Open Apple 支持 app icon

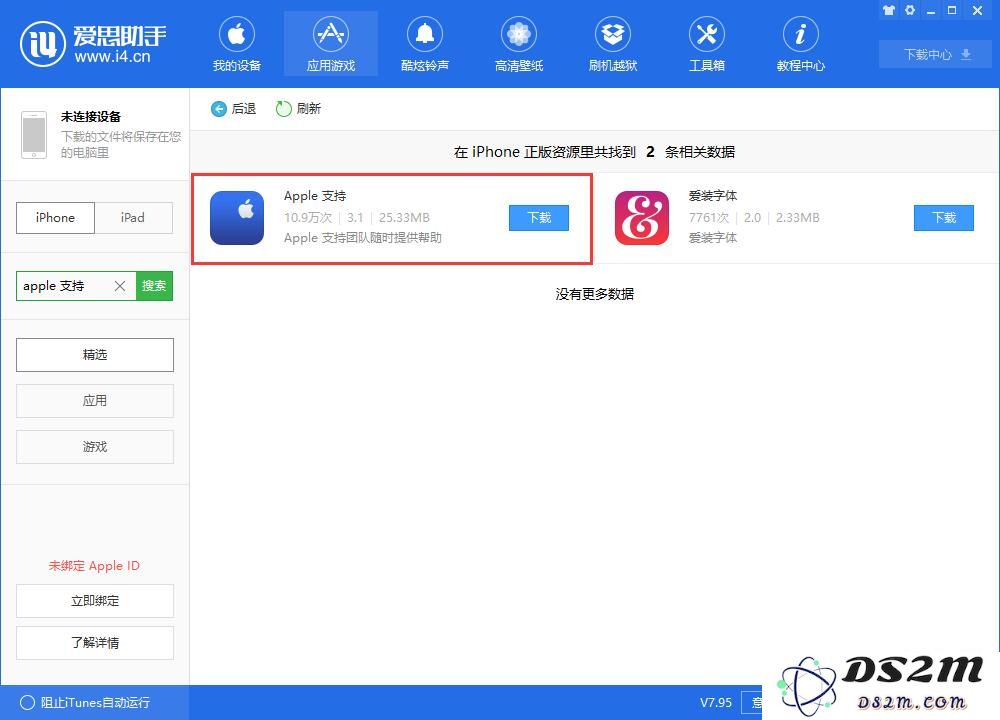[x=237, y=218]
